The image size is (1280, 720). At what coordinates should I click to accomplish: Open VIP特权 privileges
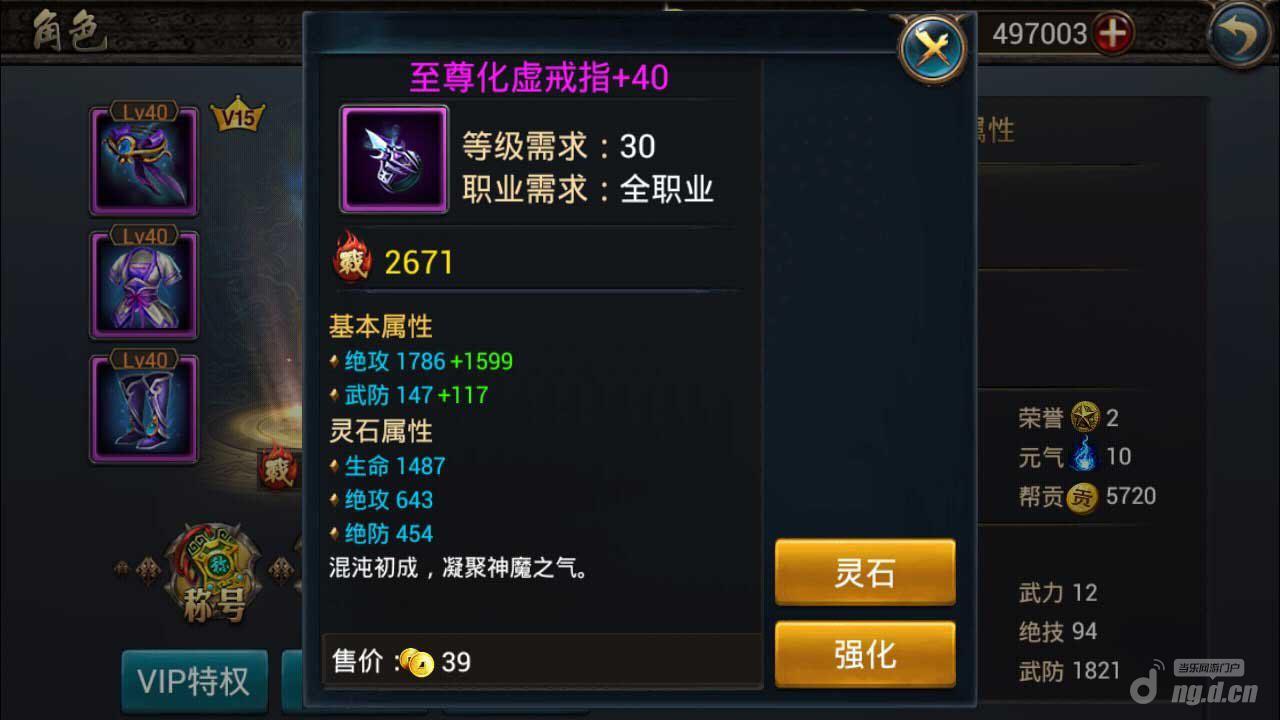coord(194,681)
